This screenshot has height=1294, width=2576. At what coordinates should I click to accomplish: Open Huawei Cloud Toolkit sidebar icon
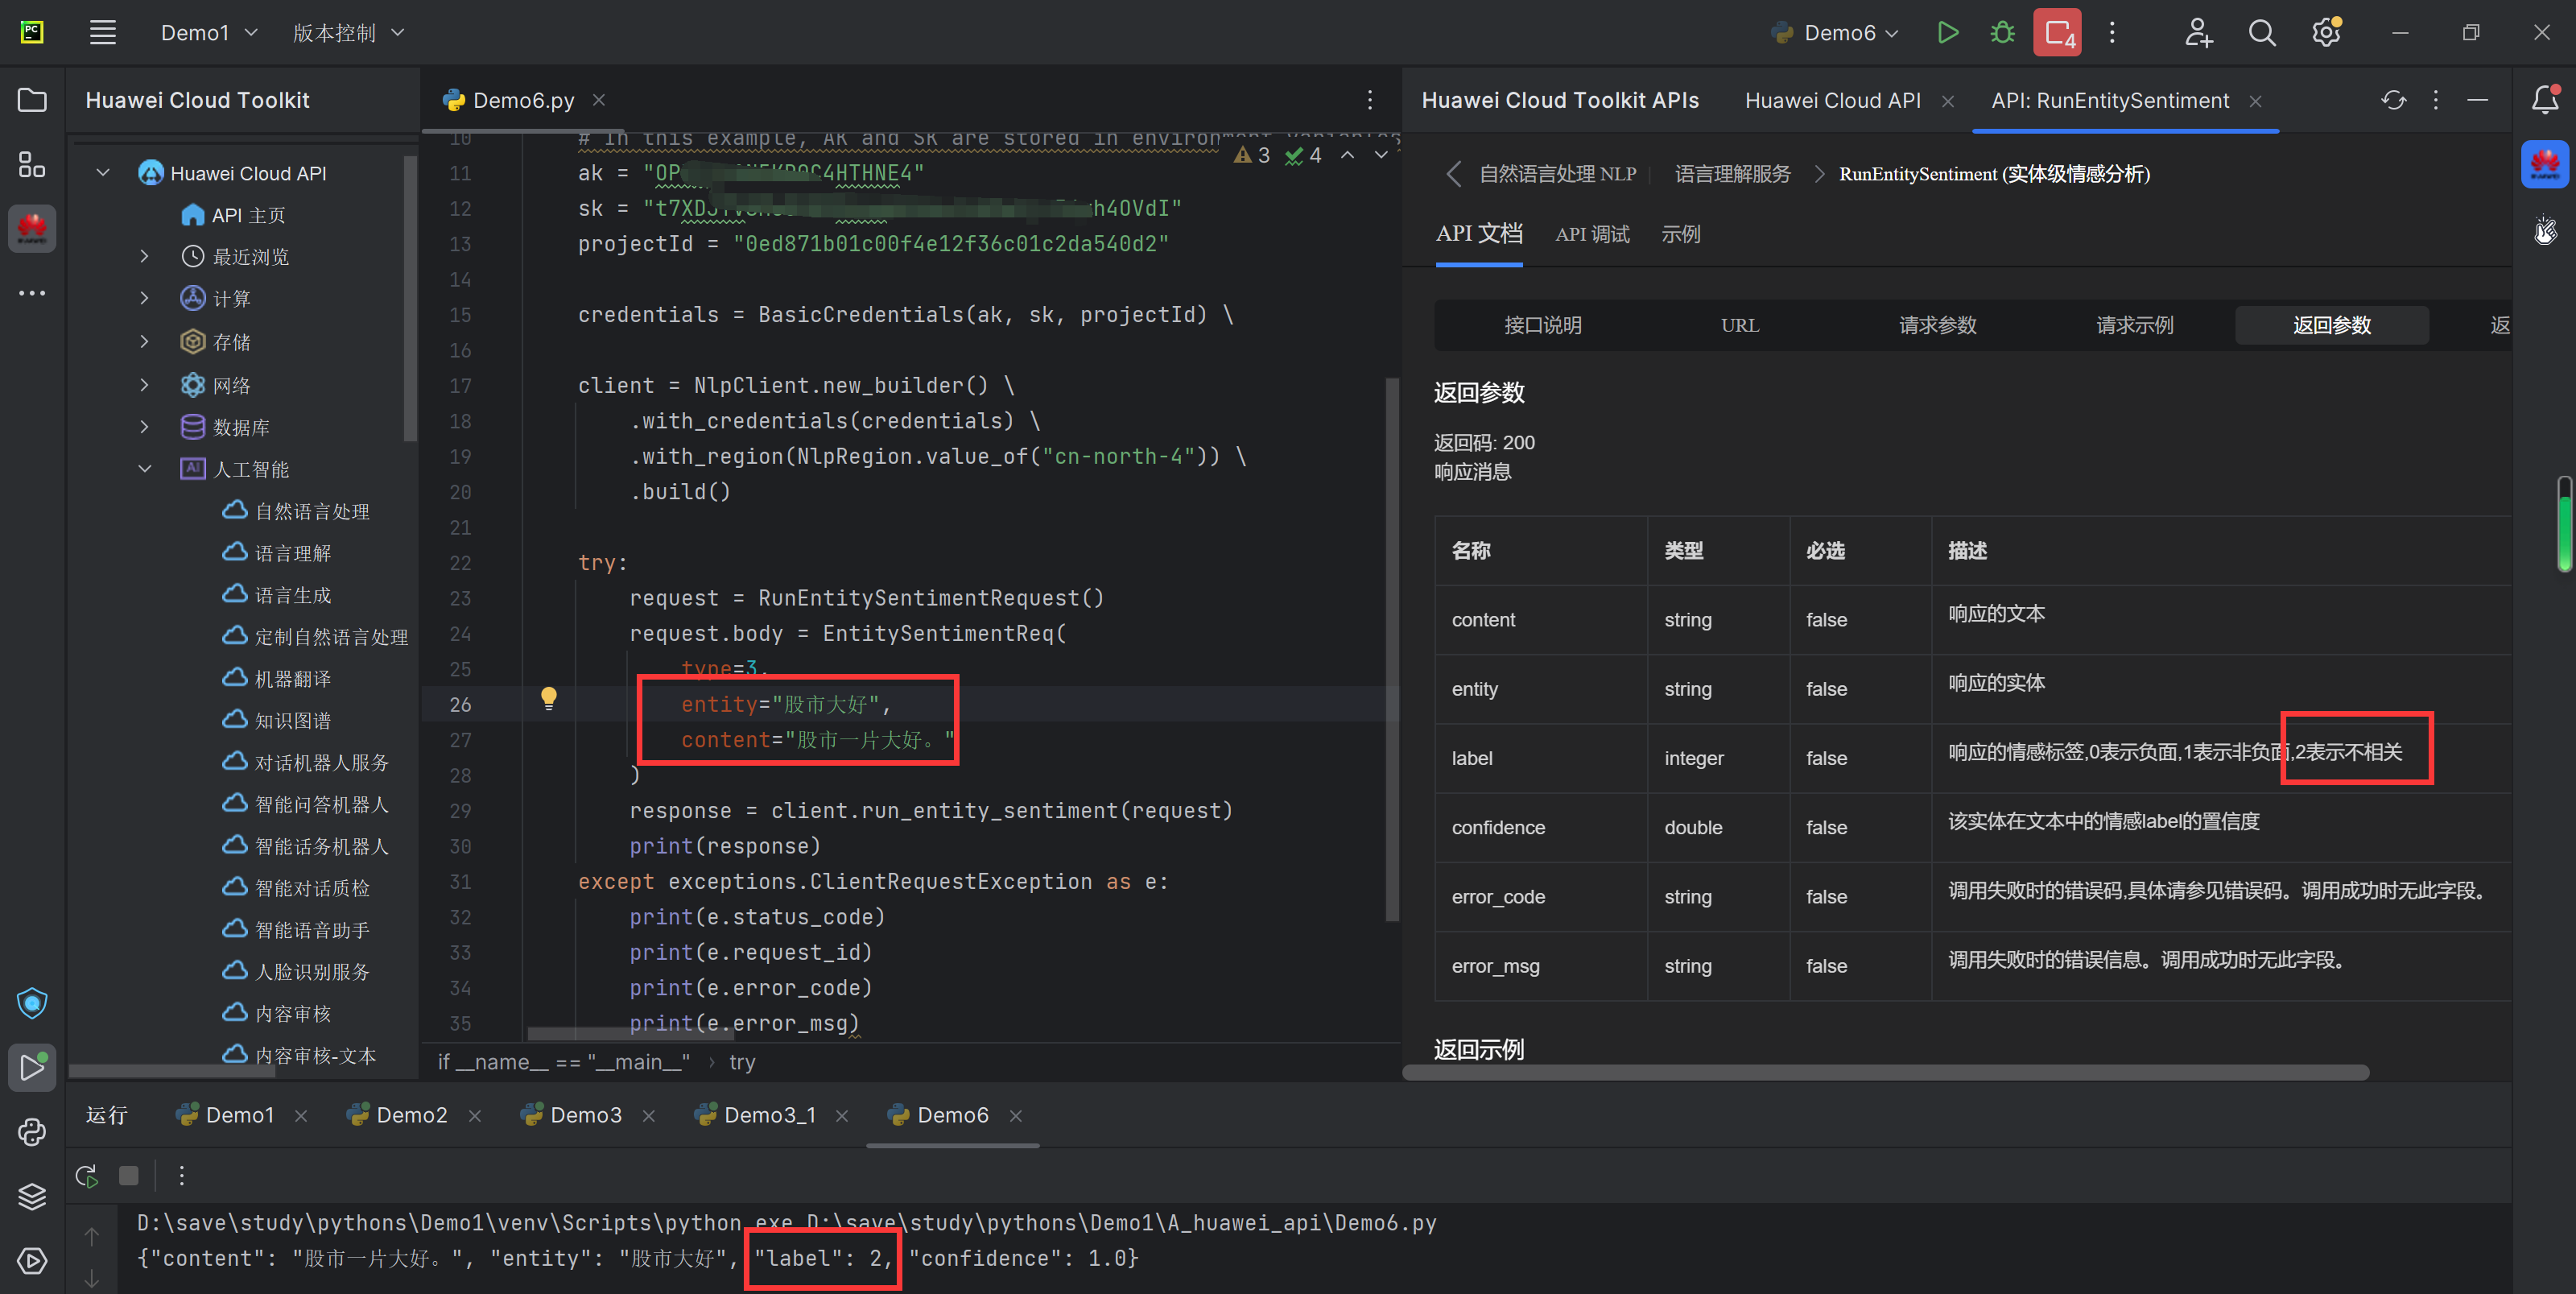(x=32, y=229)
